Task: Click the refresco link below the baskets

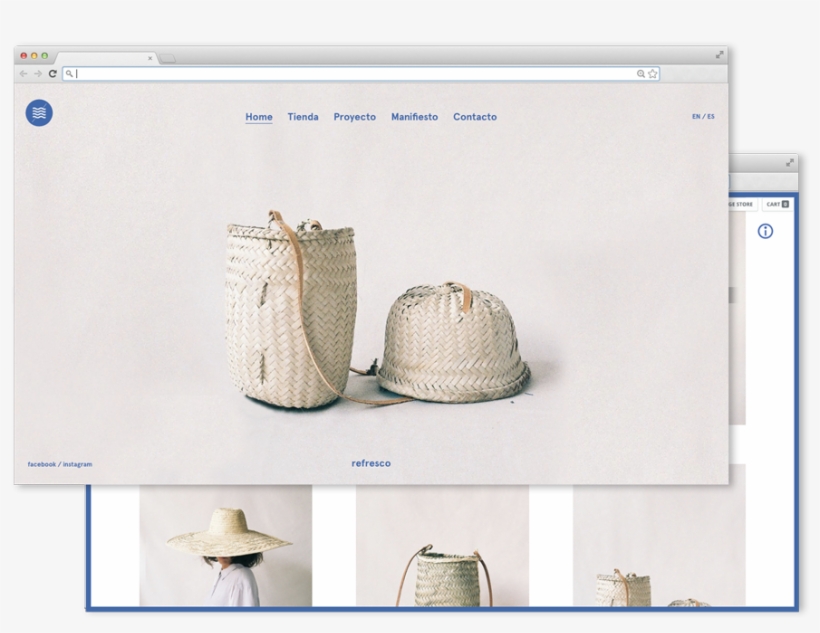Action: click(370, 462)
